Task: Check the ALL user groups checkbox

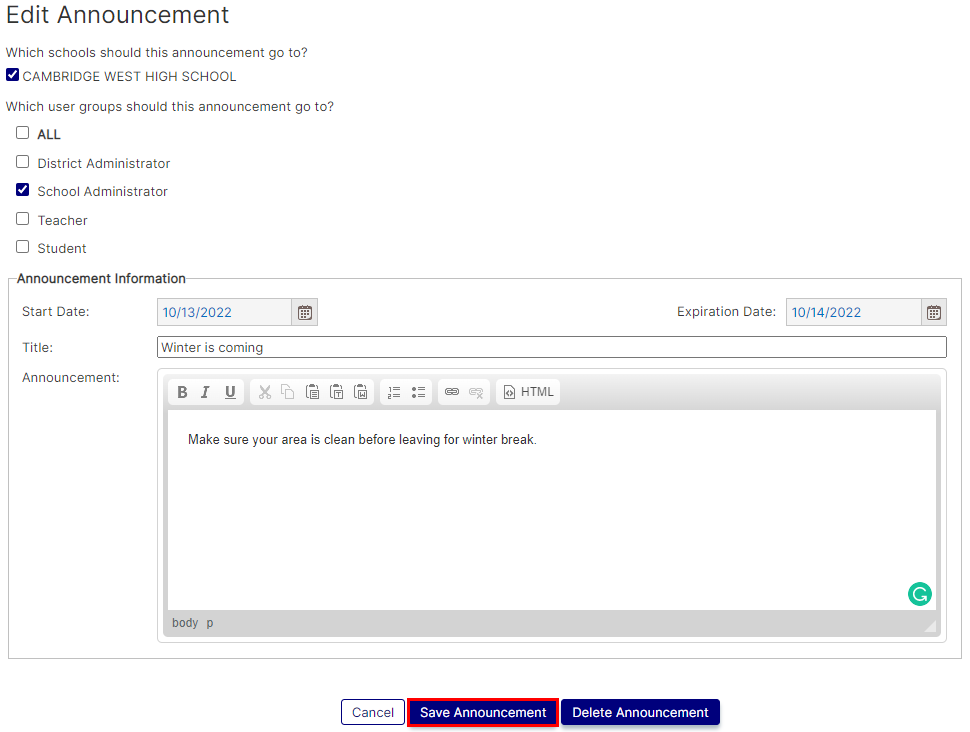Action: click(x=23, y=133)
